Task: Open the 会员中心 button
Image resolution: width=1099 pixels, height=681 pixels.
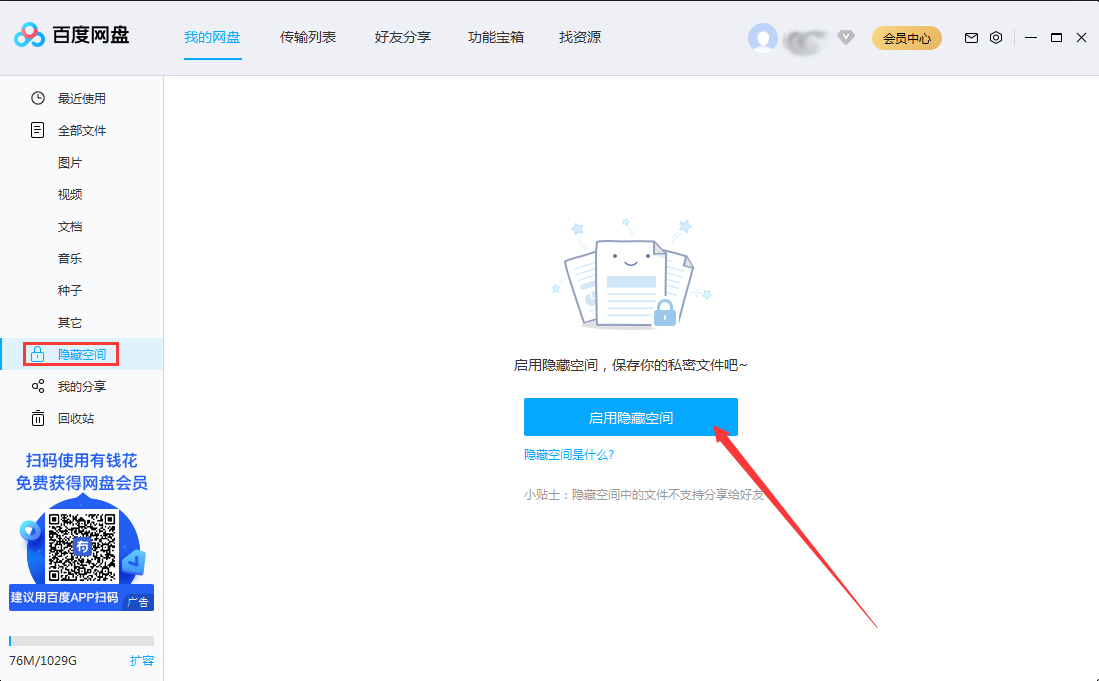Action: 906,37
